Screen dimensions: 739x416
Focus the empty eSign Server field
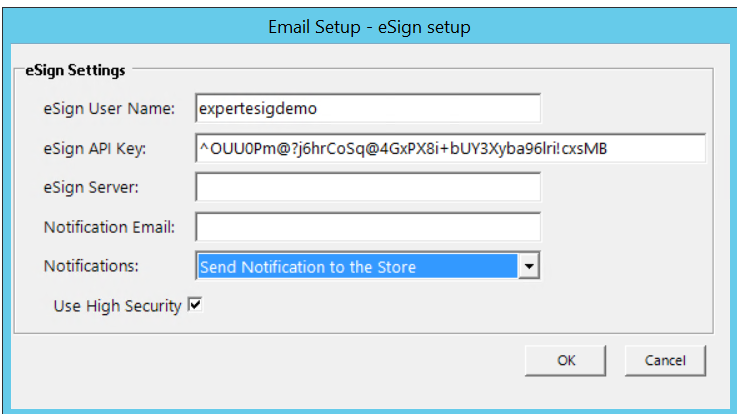[368, 188]
